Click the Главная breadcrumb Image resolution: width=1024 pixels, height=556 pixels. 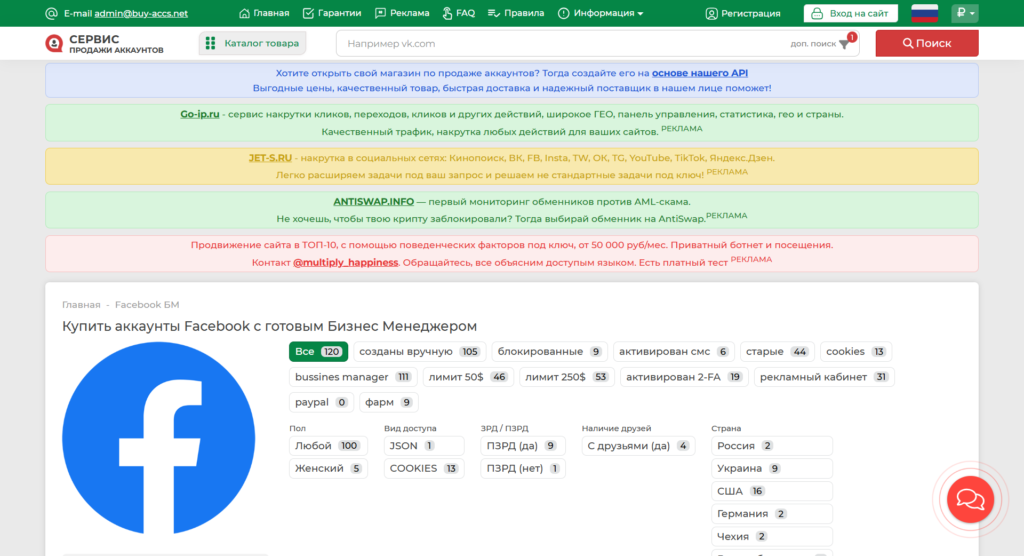(x=81, y=304)
